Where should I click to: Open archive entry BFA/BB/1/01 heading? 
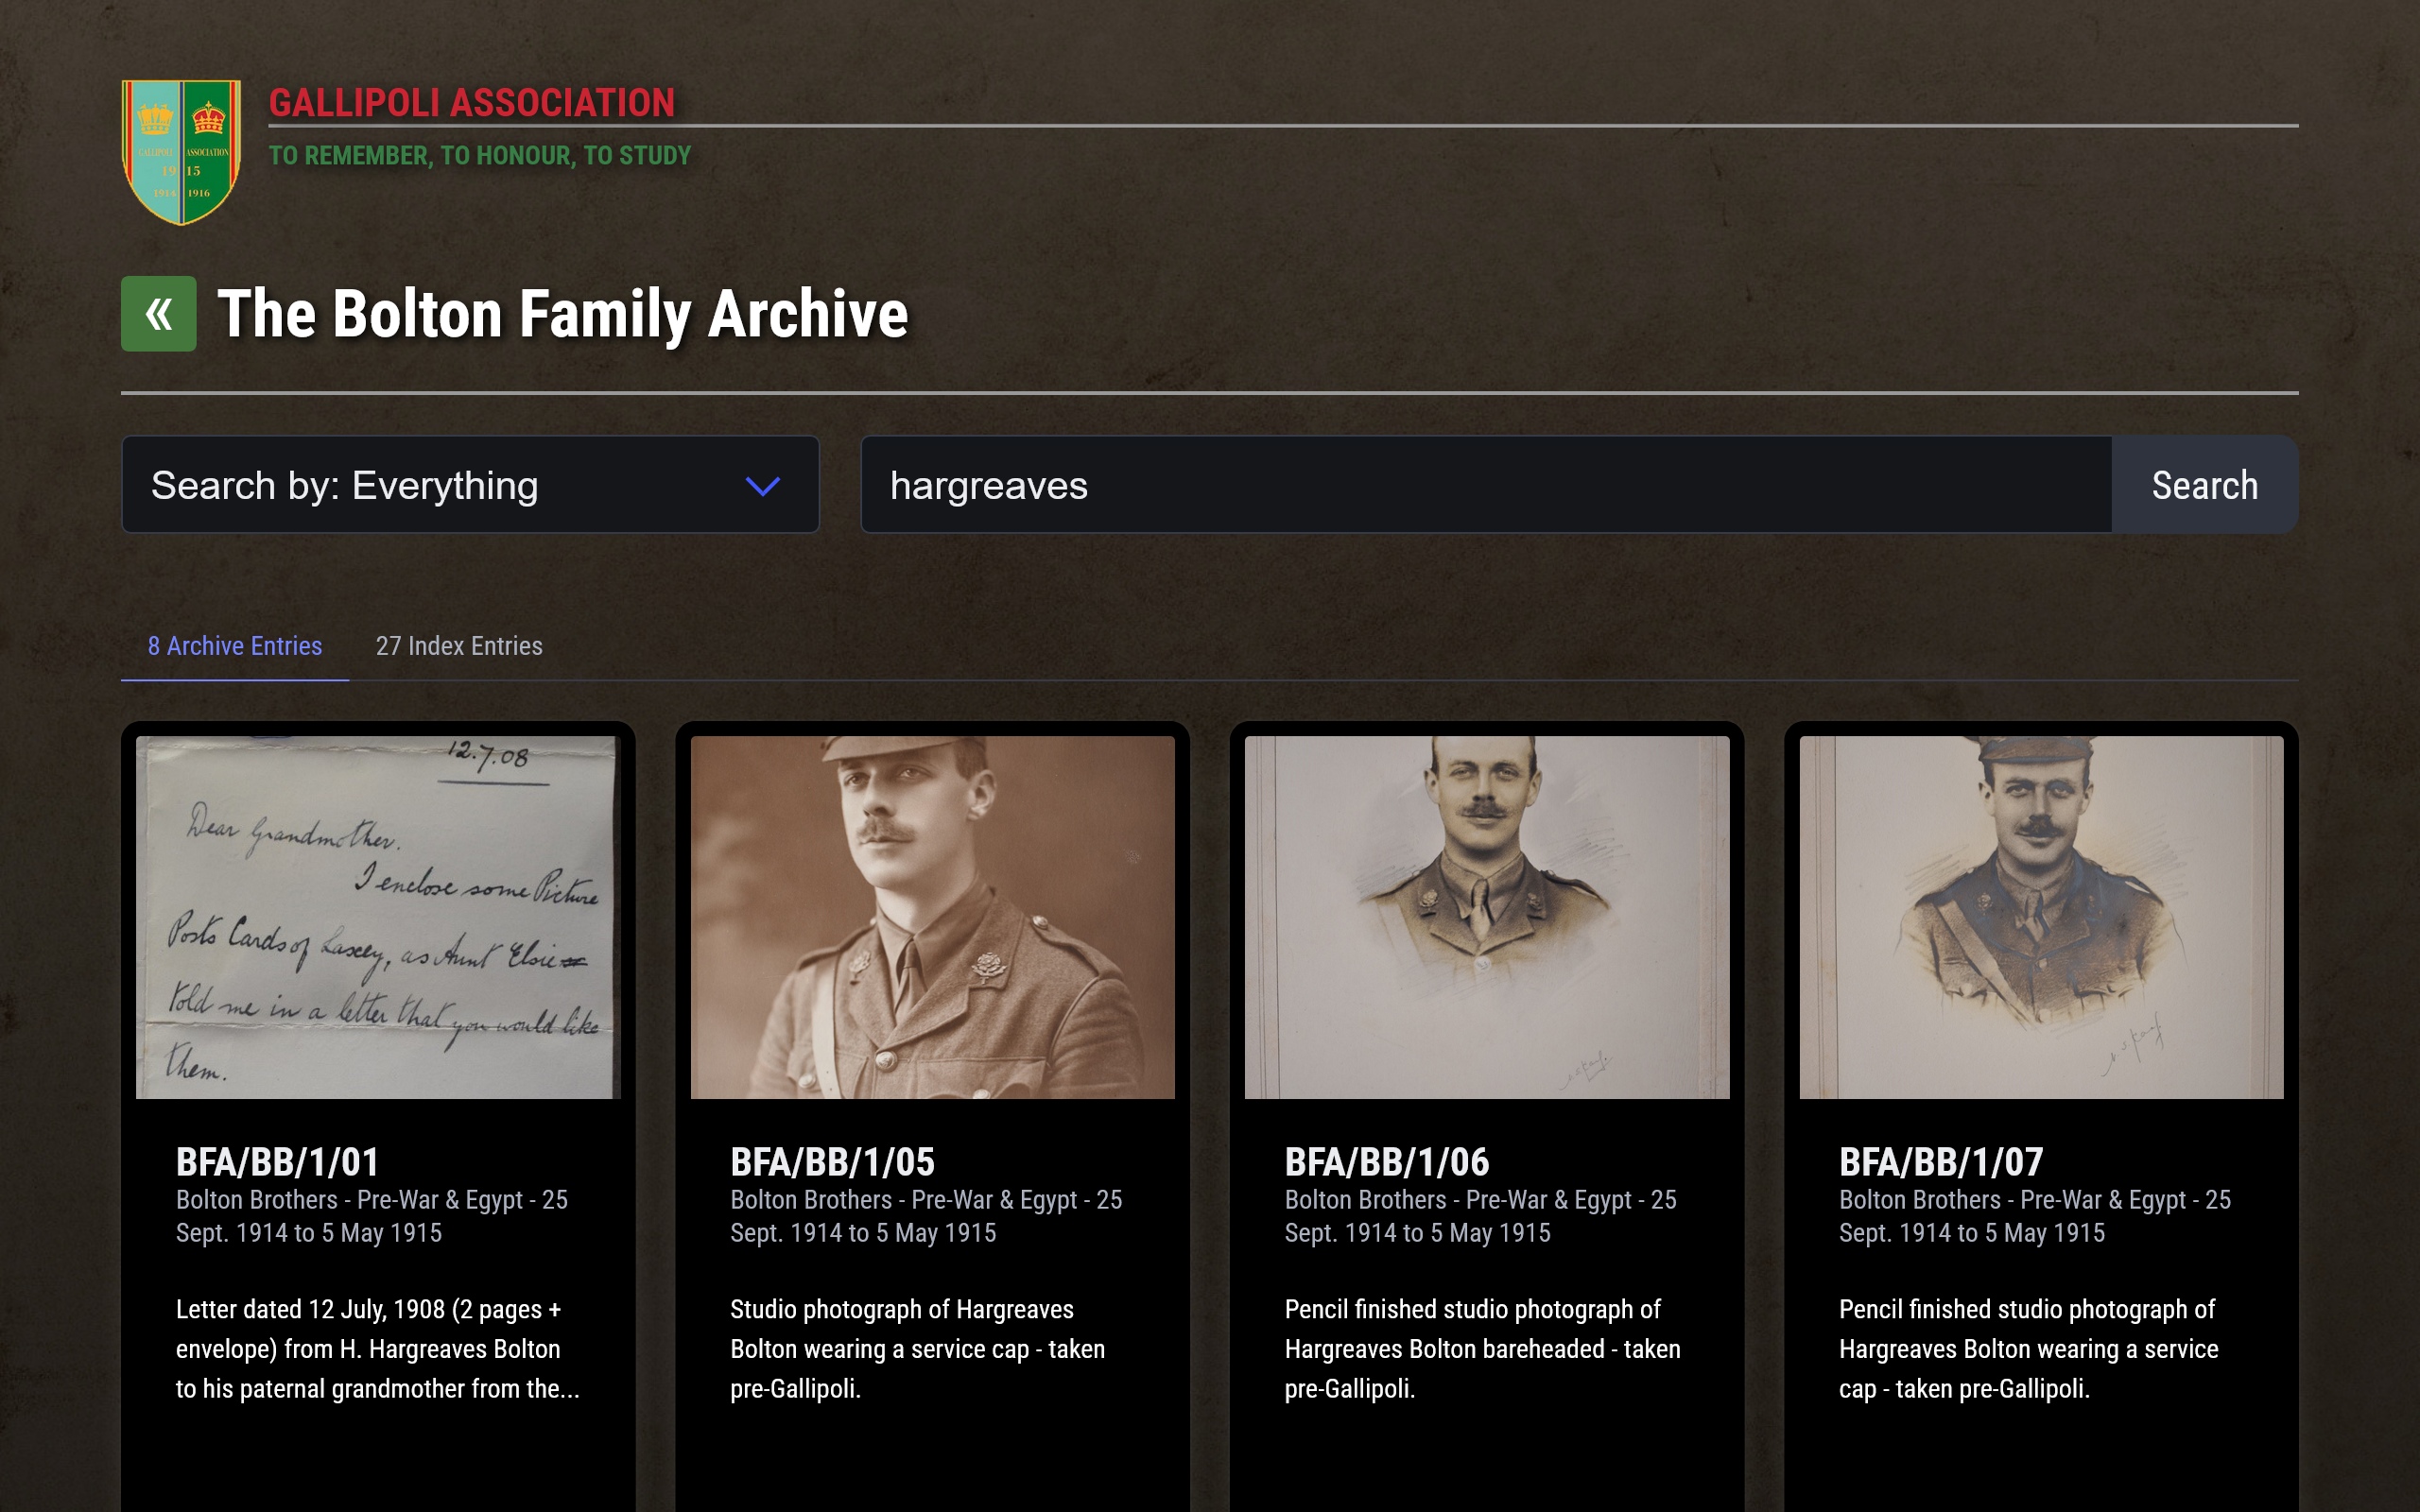point(278,1162)
